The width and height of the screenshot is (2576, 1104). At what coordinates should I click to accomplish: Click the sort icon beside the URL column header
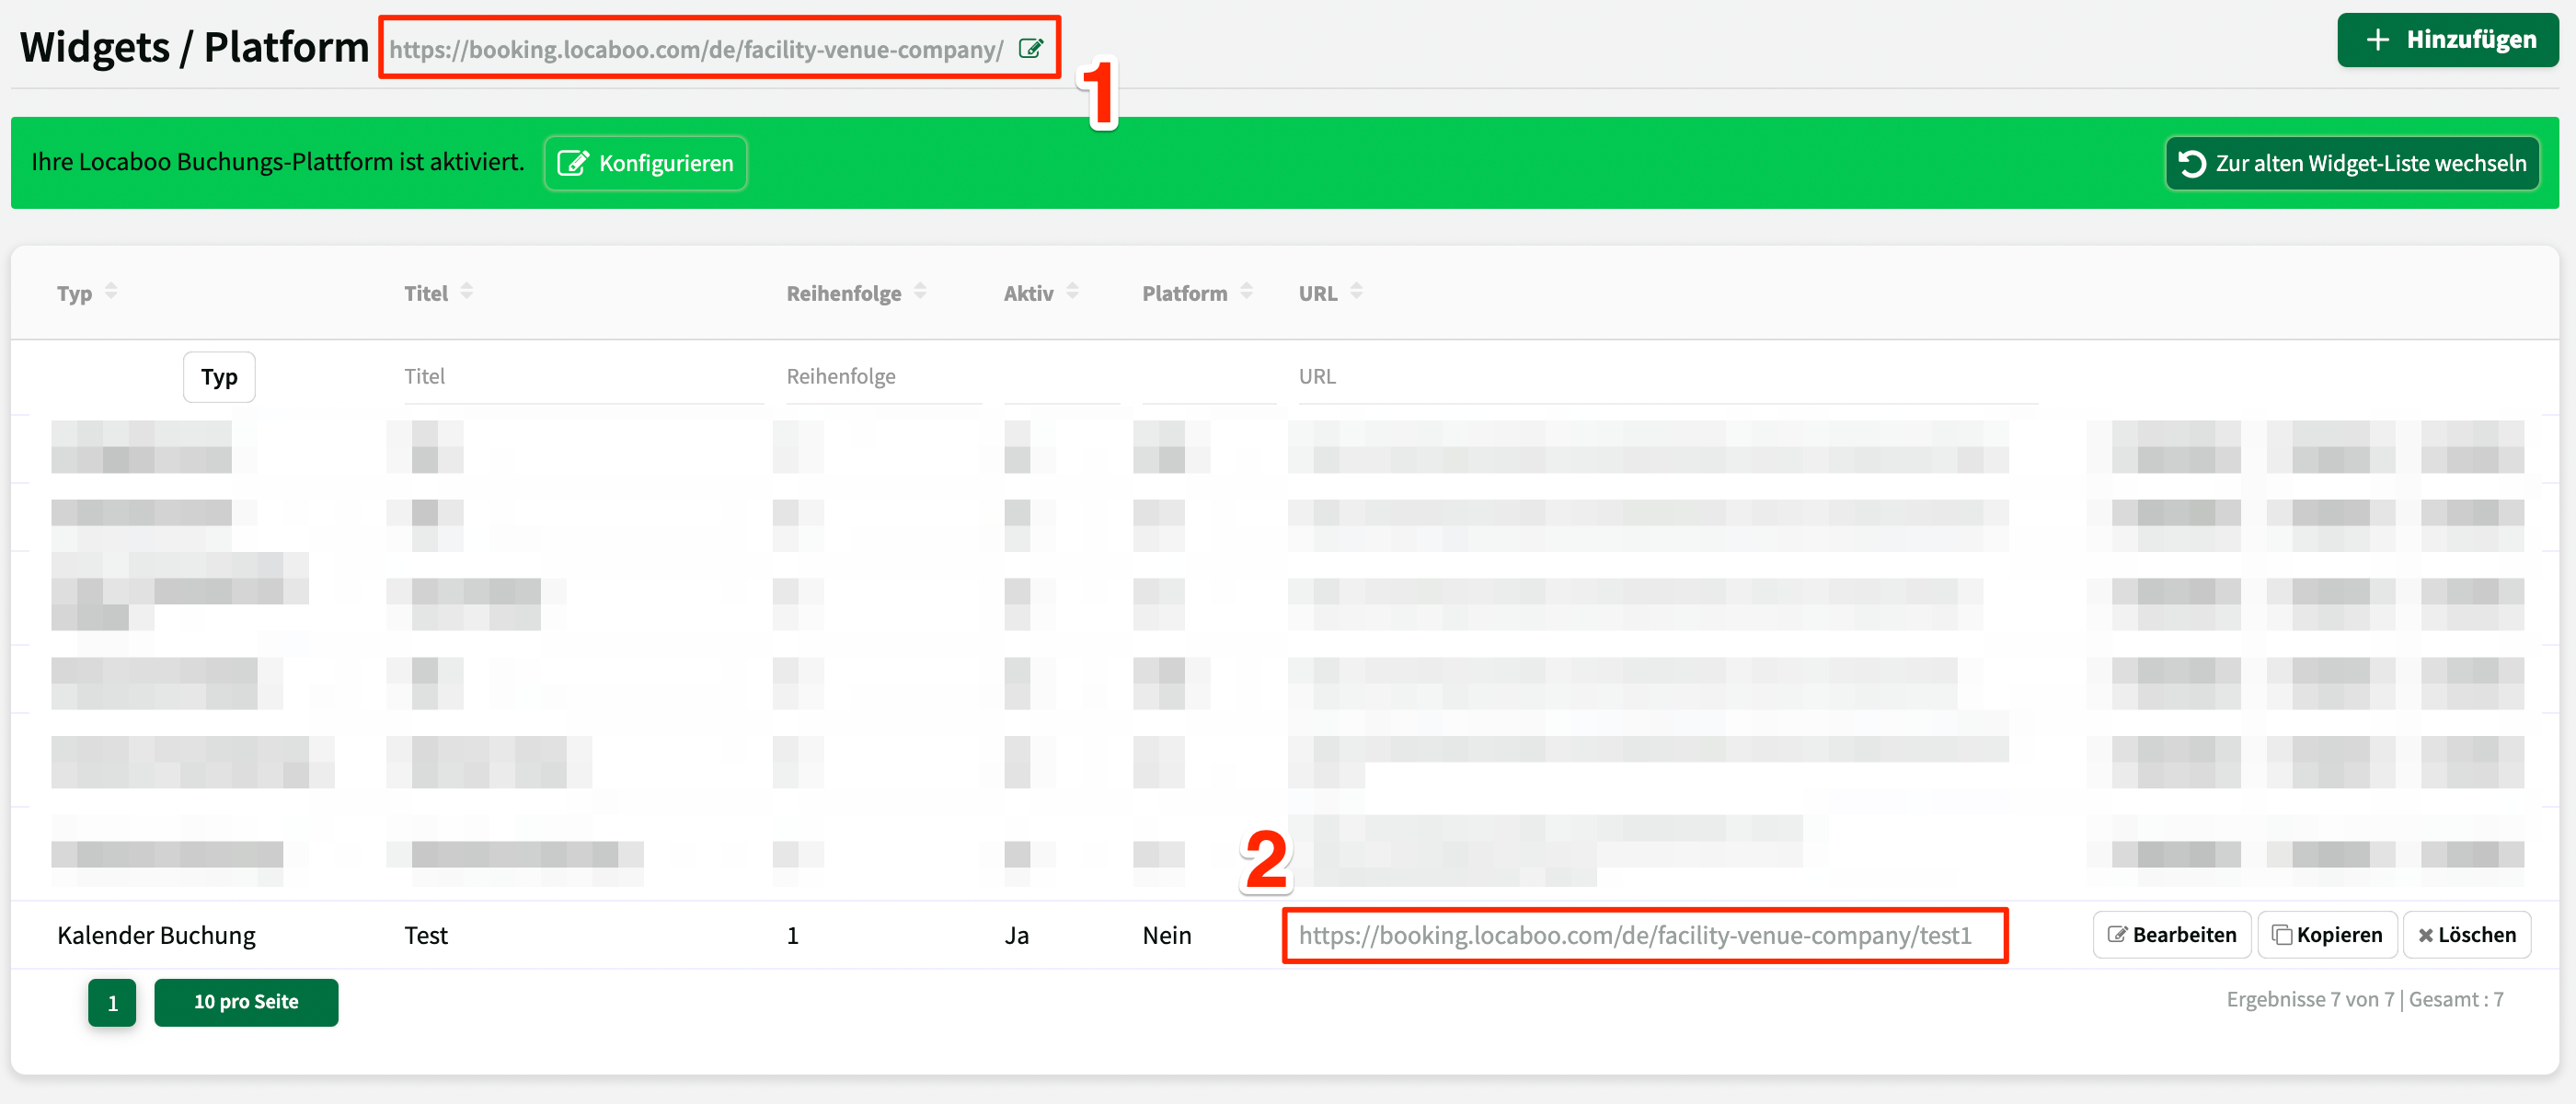pos(1357,292)
